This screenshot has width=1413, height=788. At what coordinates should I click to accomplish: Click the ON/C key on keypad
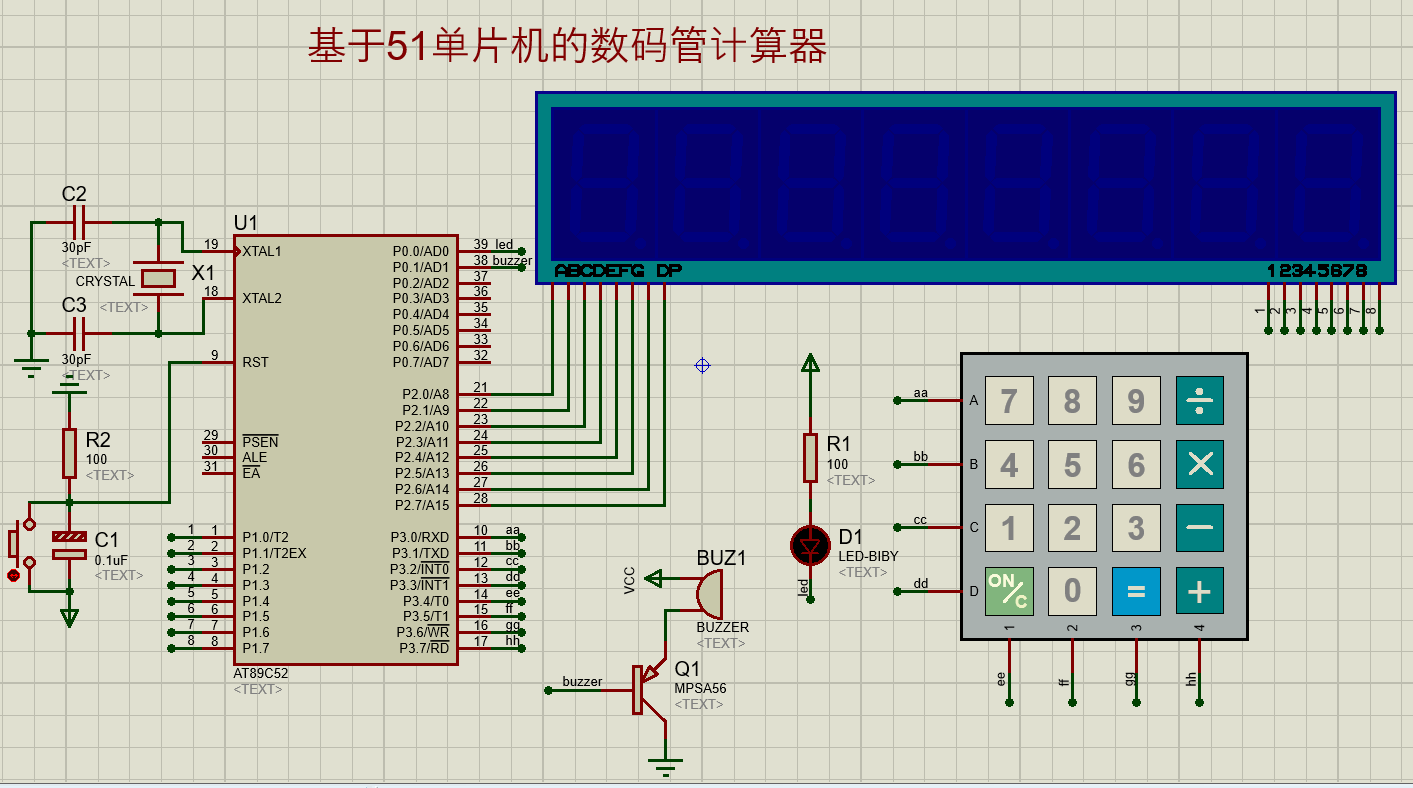(x=1009, y=592)
